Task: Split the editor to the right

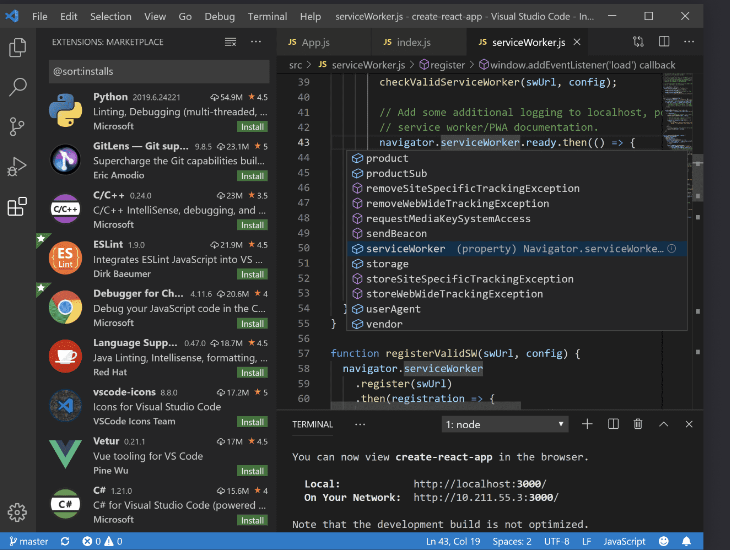Action: tap(664, 42)
